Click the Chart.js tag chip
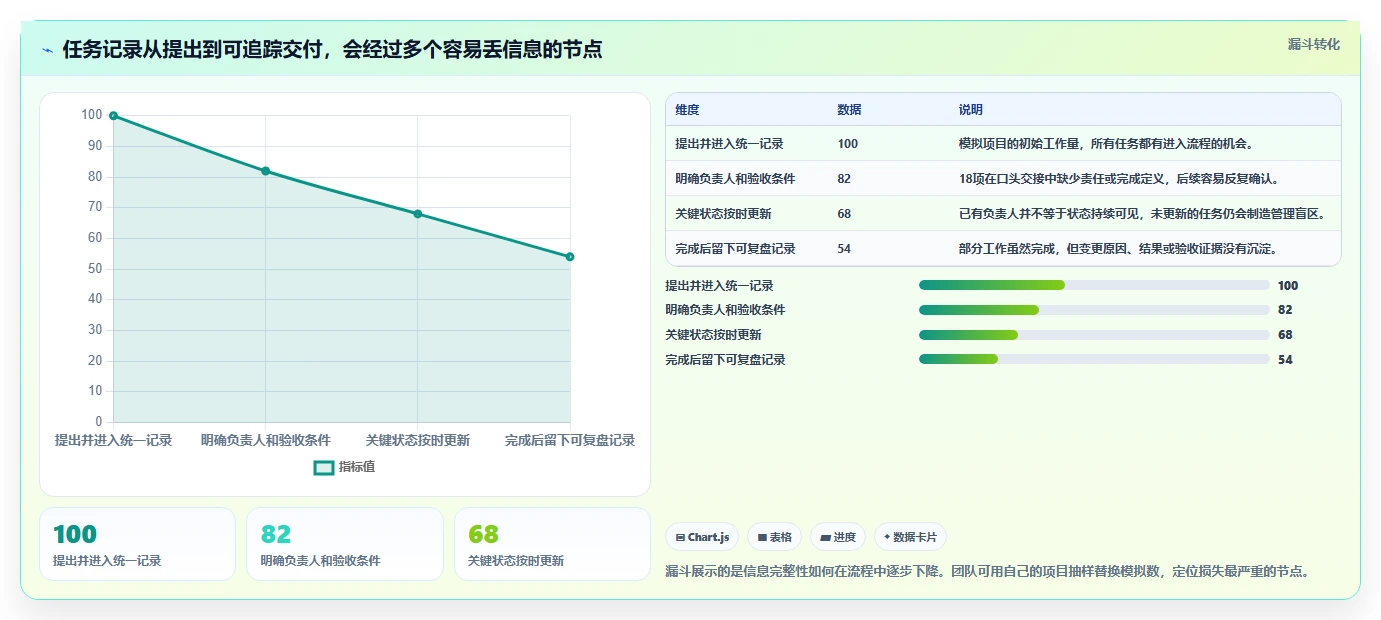 (700, 537)
